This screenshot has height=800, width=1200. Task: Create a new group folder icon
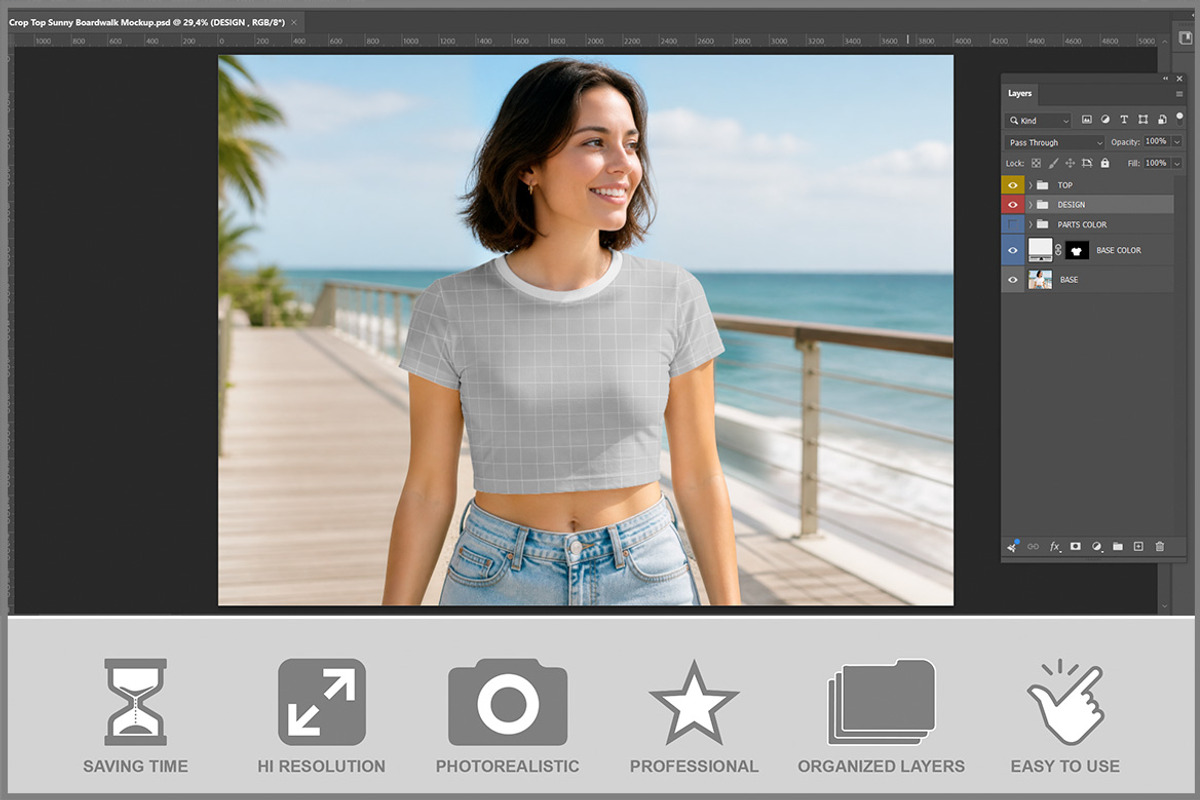(1118, 546)
